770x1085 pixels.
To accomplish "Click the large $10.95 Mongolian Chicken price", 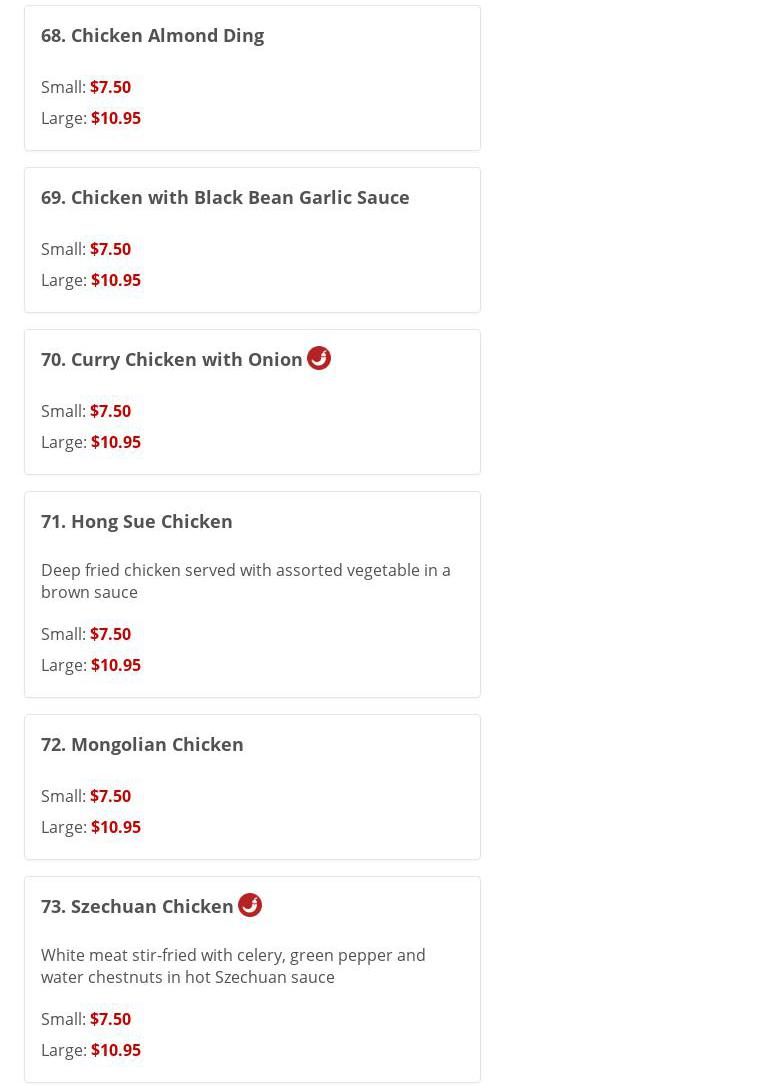I will click(x=116, y=827).
